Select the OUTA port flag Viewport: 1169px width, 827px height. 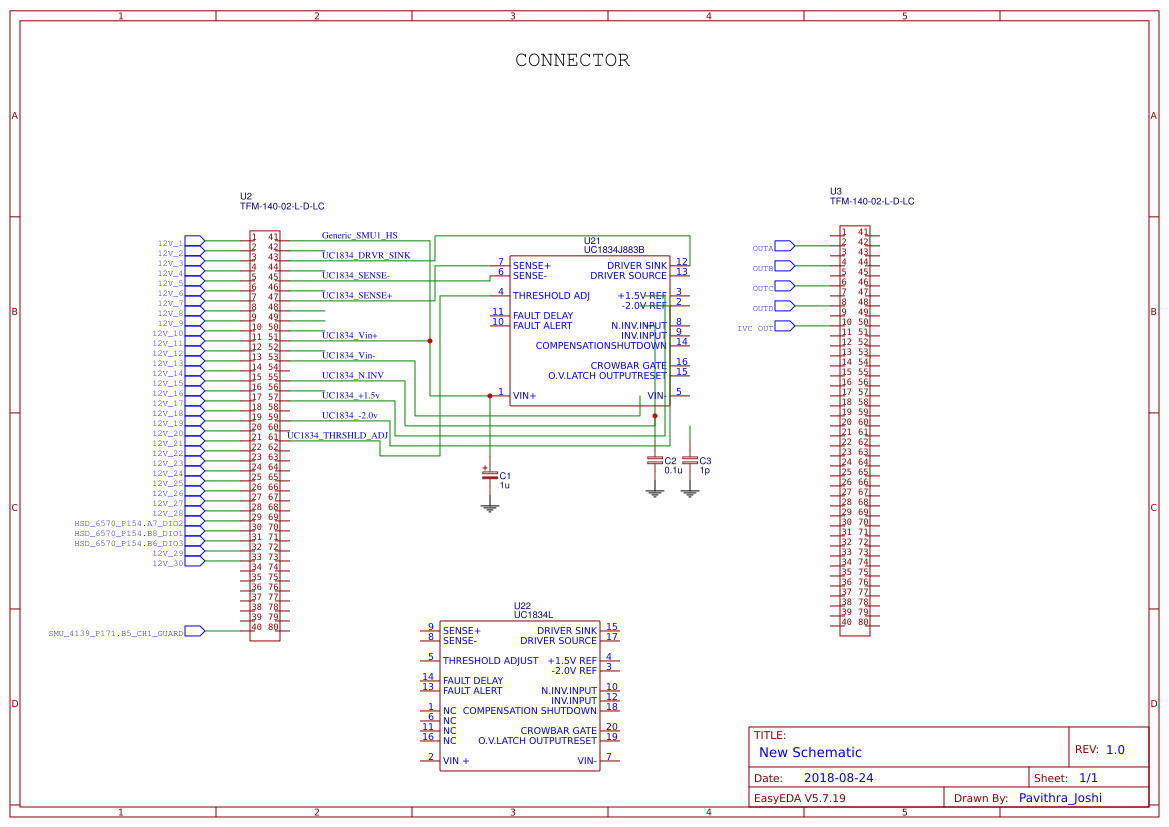point(785,245)
